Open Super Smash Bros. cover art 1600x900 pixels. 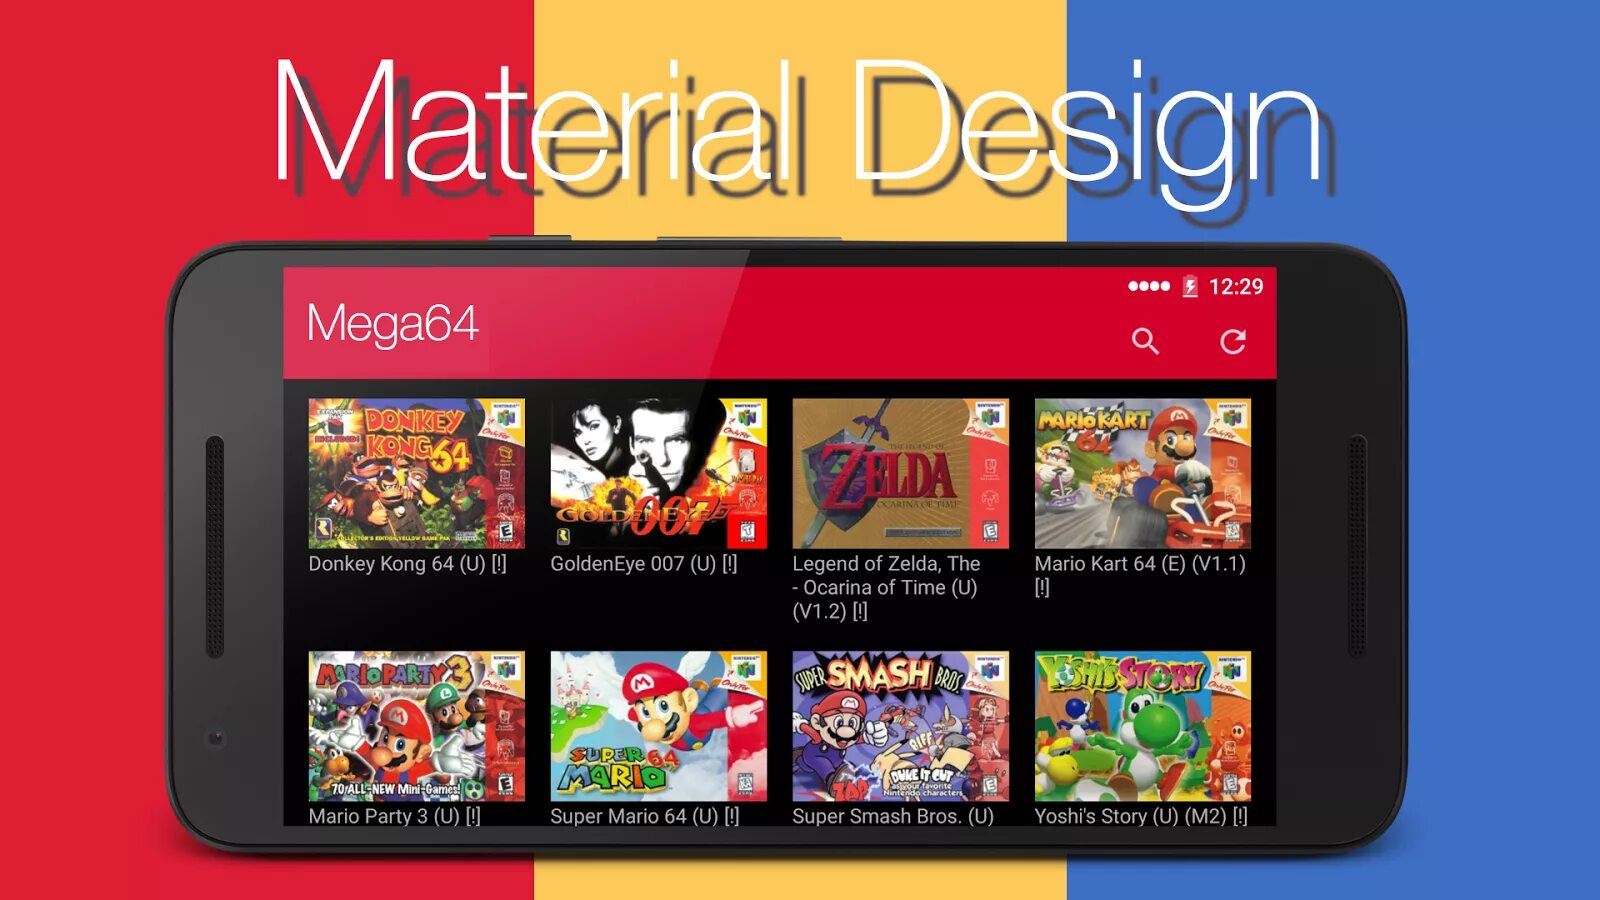[900, 726]
